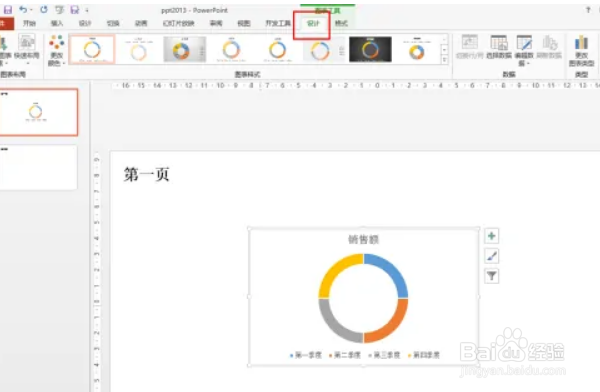Repeat the last action with Redo
Screen dimensions: 600x392
44,9
